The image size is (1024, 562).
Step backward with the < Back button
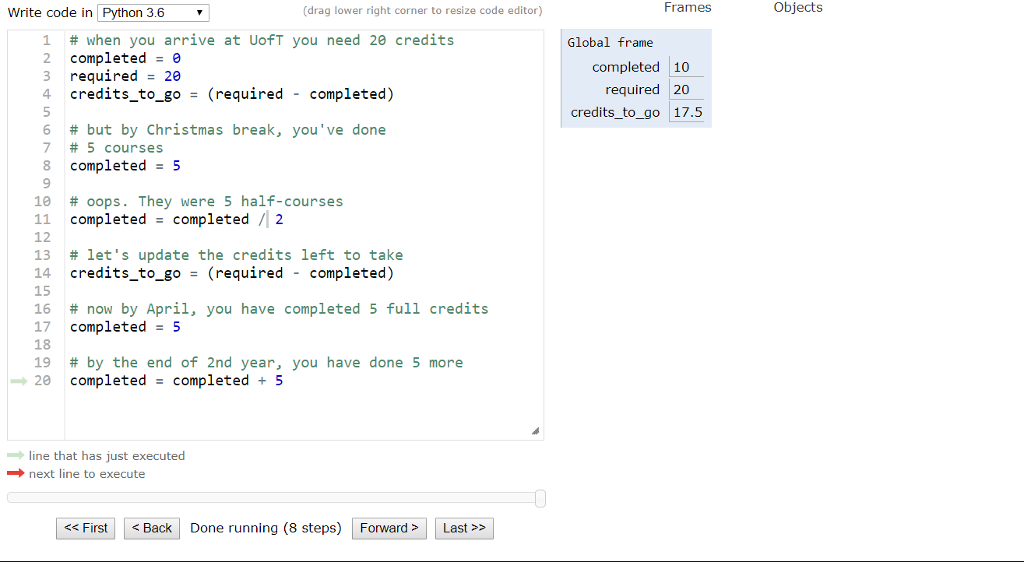[152, 528]
